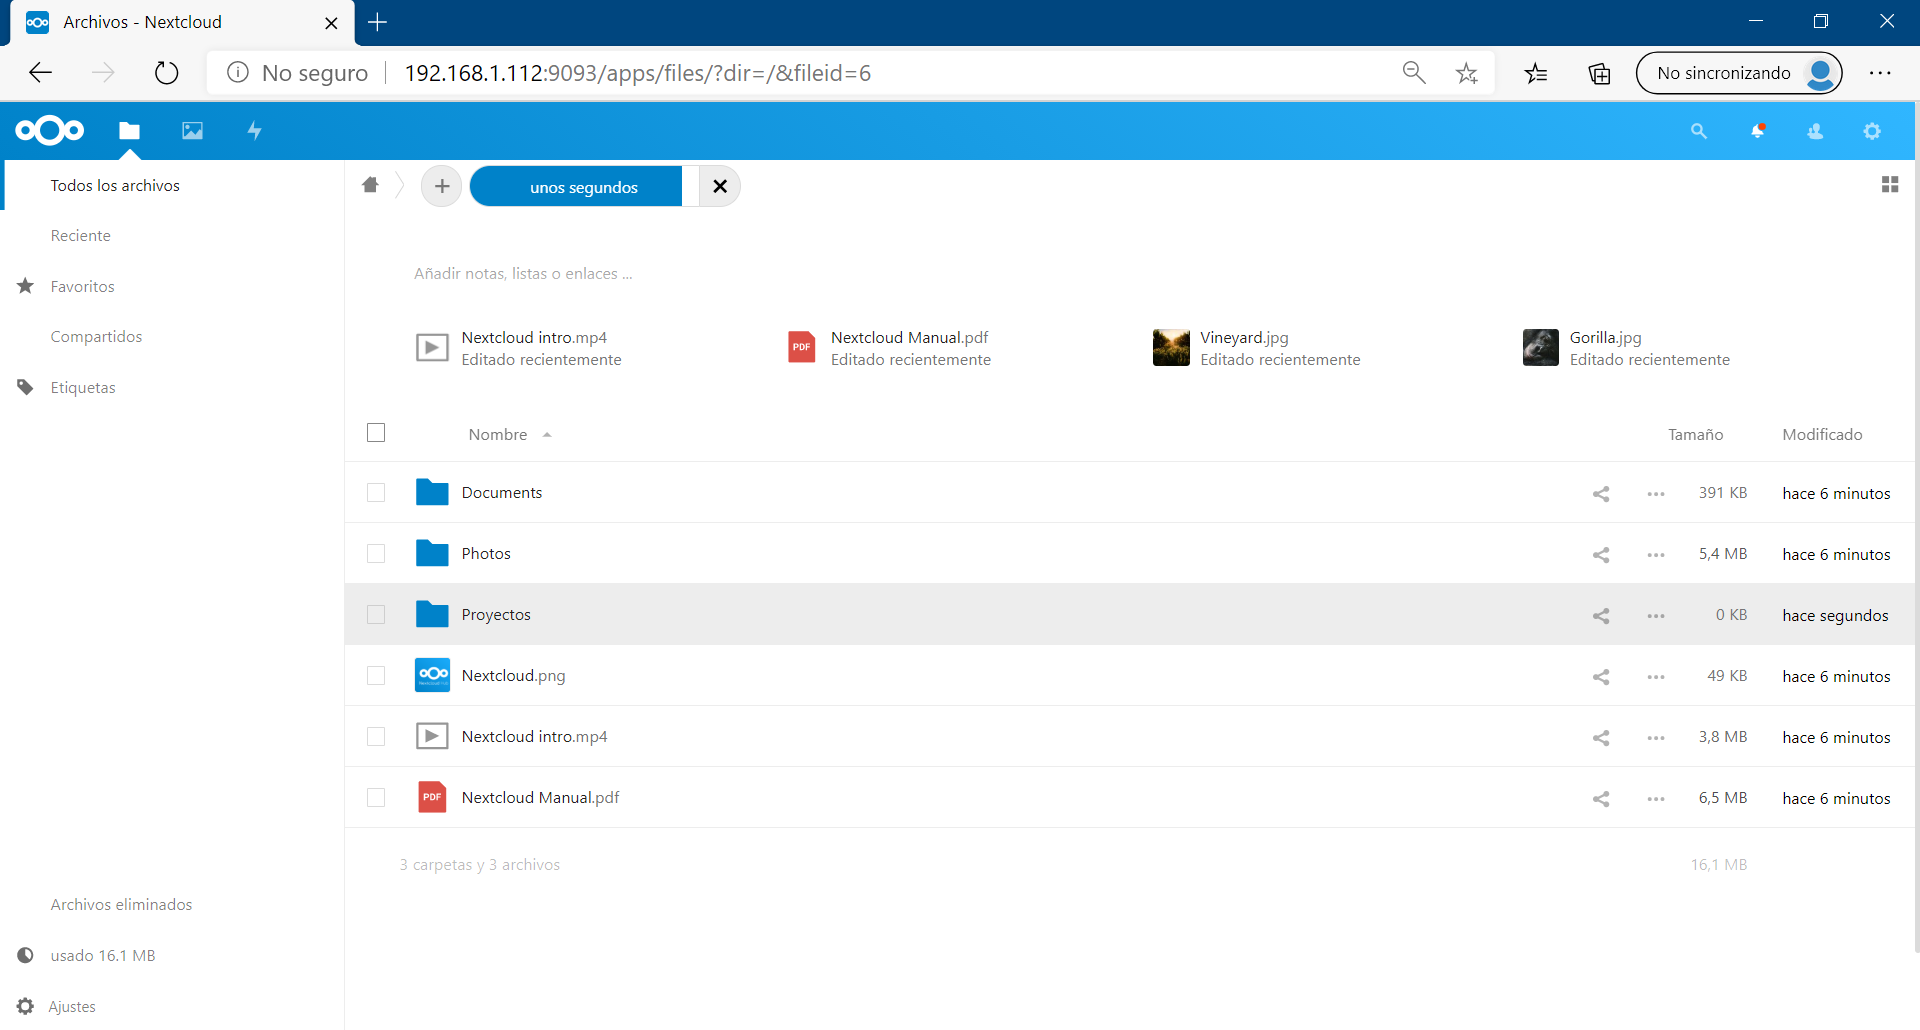The height and width of the screenshot is (1030, 1920).
Task: Open the Activity lightning bolt icon
Action: pyautogui.click(x=255, y=131)
